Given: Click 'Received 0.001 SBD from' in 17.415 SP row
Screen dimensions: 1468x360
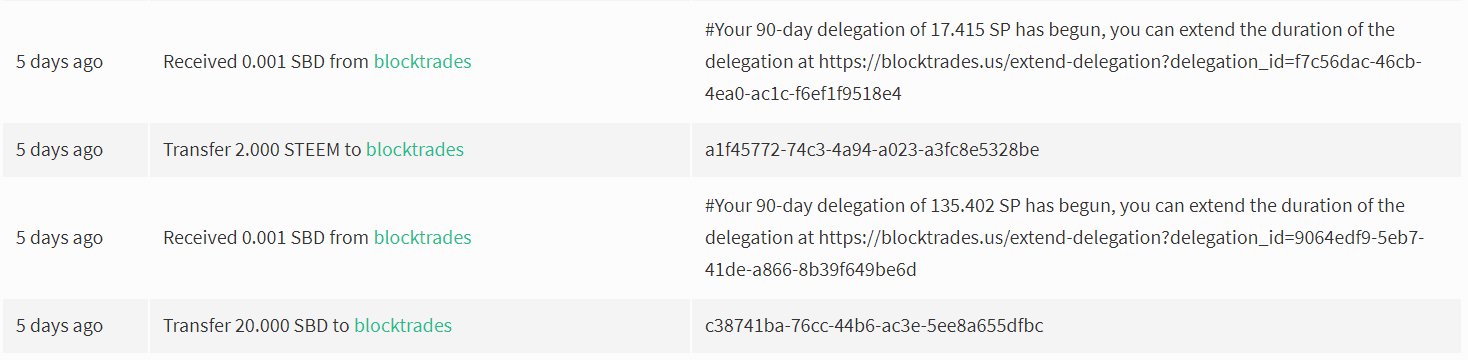Looking at the screenshot, I should (266, 62).
